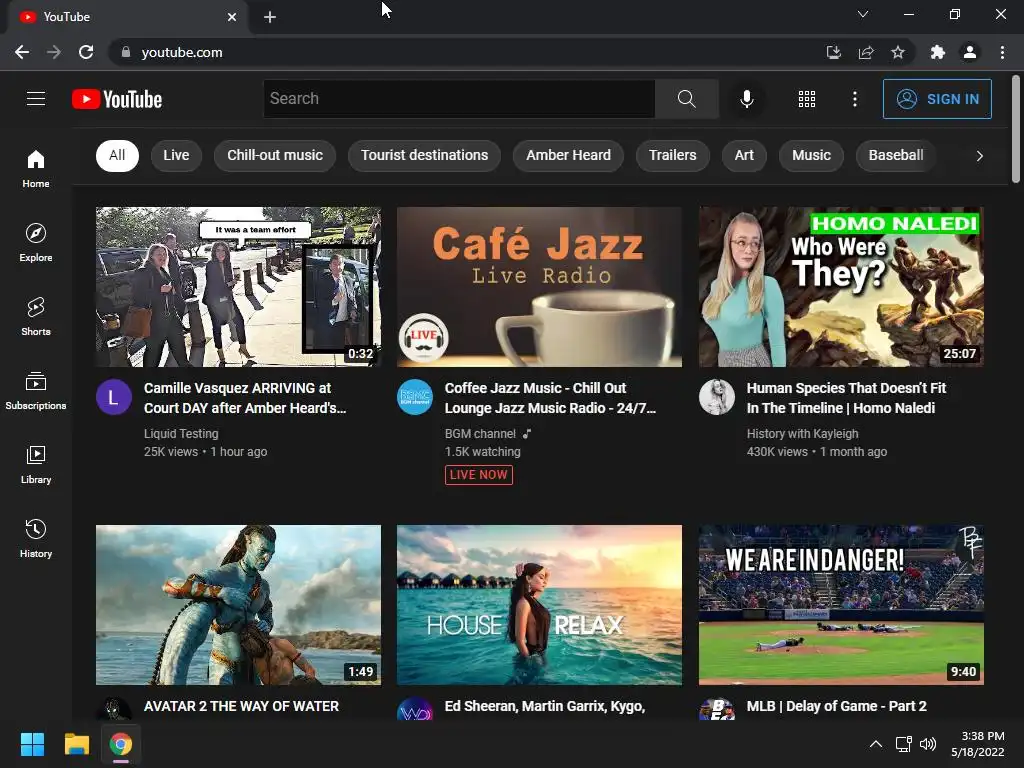Open Shorts in sidebar
This screenshot has height=768, width=1024.
(x=36, y=317)
